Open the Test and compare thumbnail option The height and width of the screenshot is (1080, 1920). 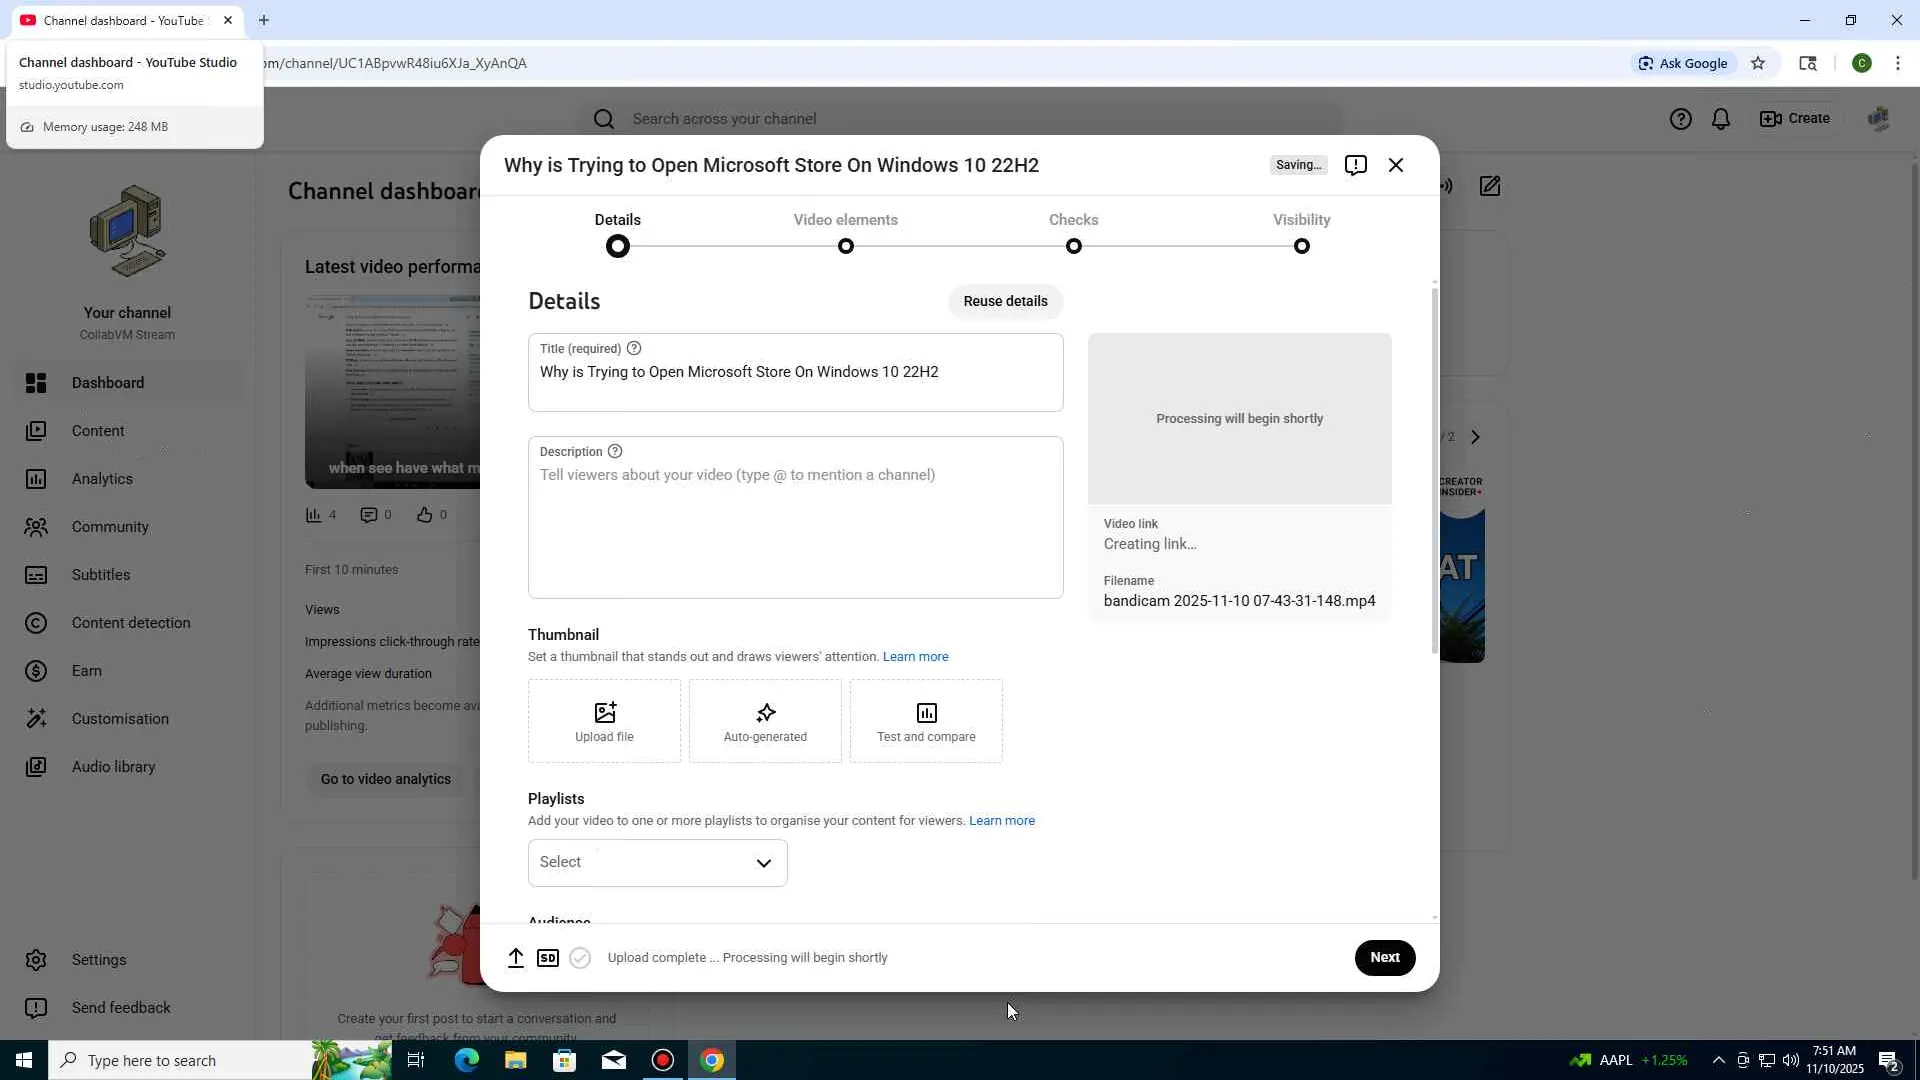pyautogui.click(x=926, y=721)
